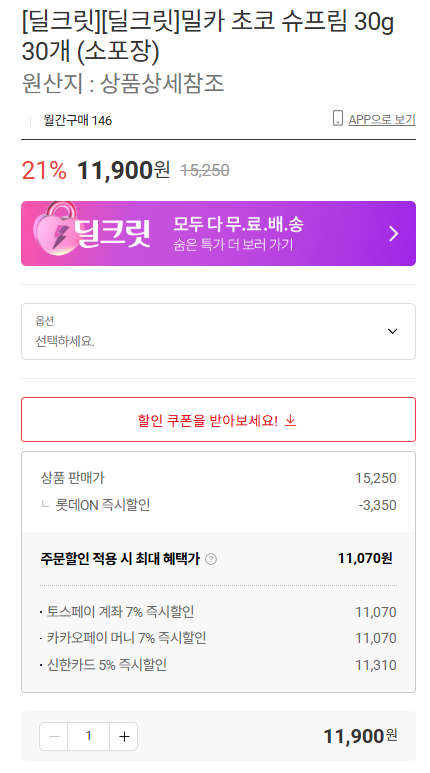Image resolution: width=430 pixels, height=773 pixels.
Task: Expand the 옵션 선택하세요 dropdown
Action: 218,331
